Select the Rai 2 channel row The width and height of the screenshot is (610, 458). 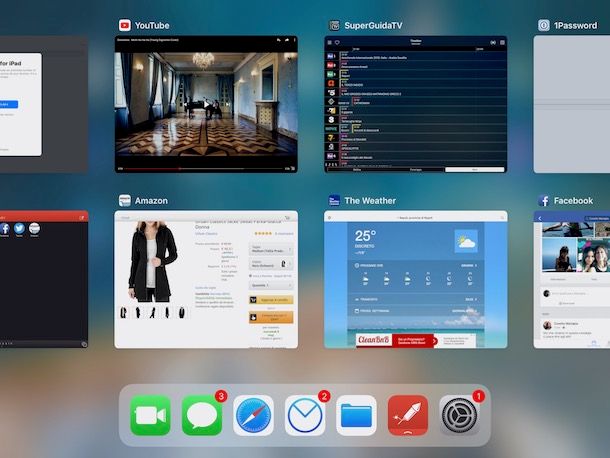click(416, 65)
